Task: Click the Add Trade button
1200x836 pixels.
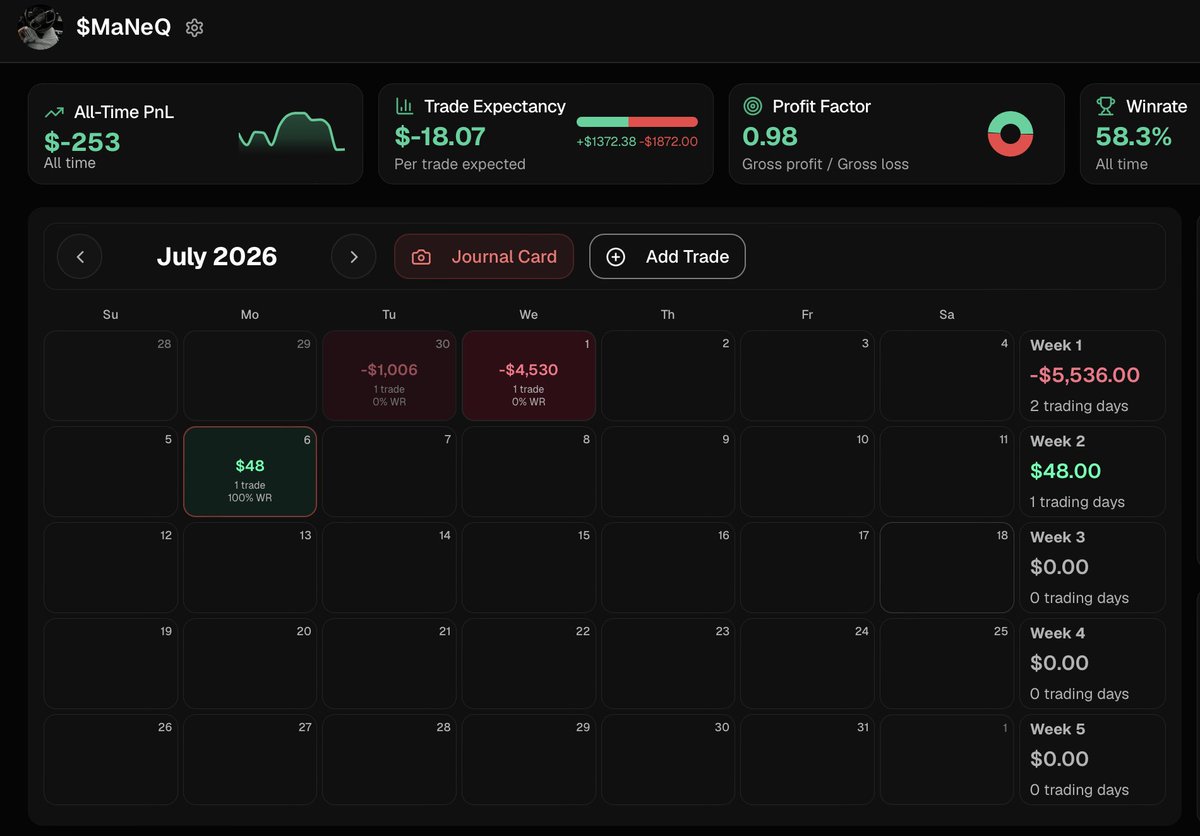Action: pos(667,257)
